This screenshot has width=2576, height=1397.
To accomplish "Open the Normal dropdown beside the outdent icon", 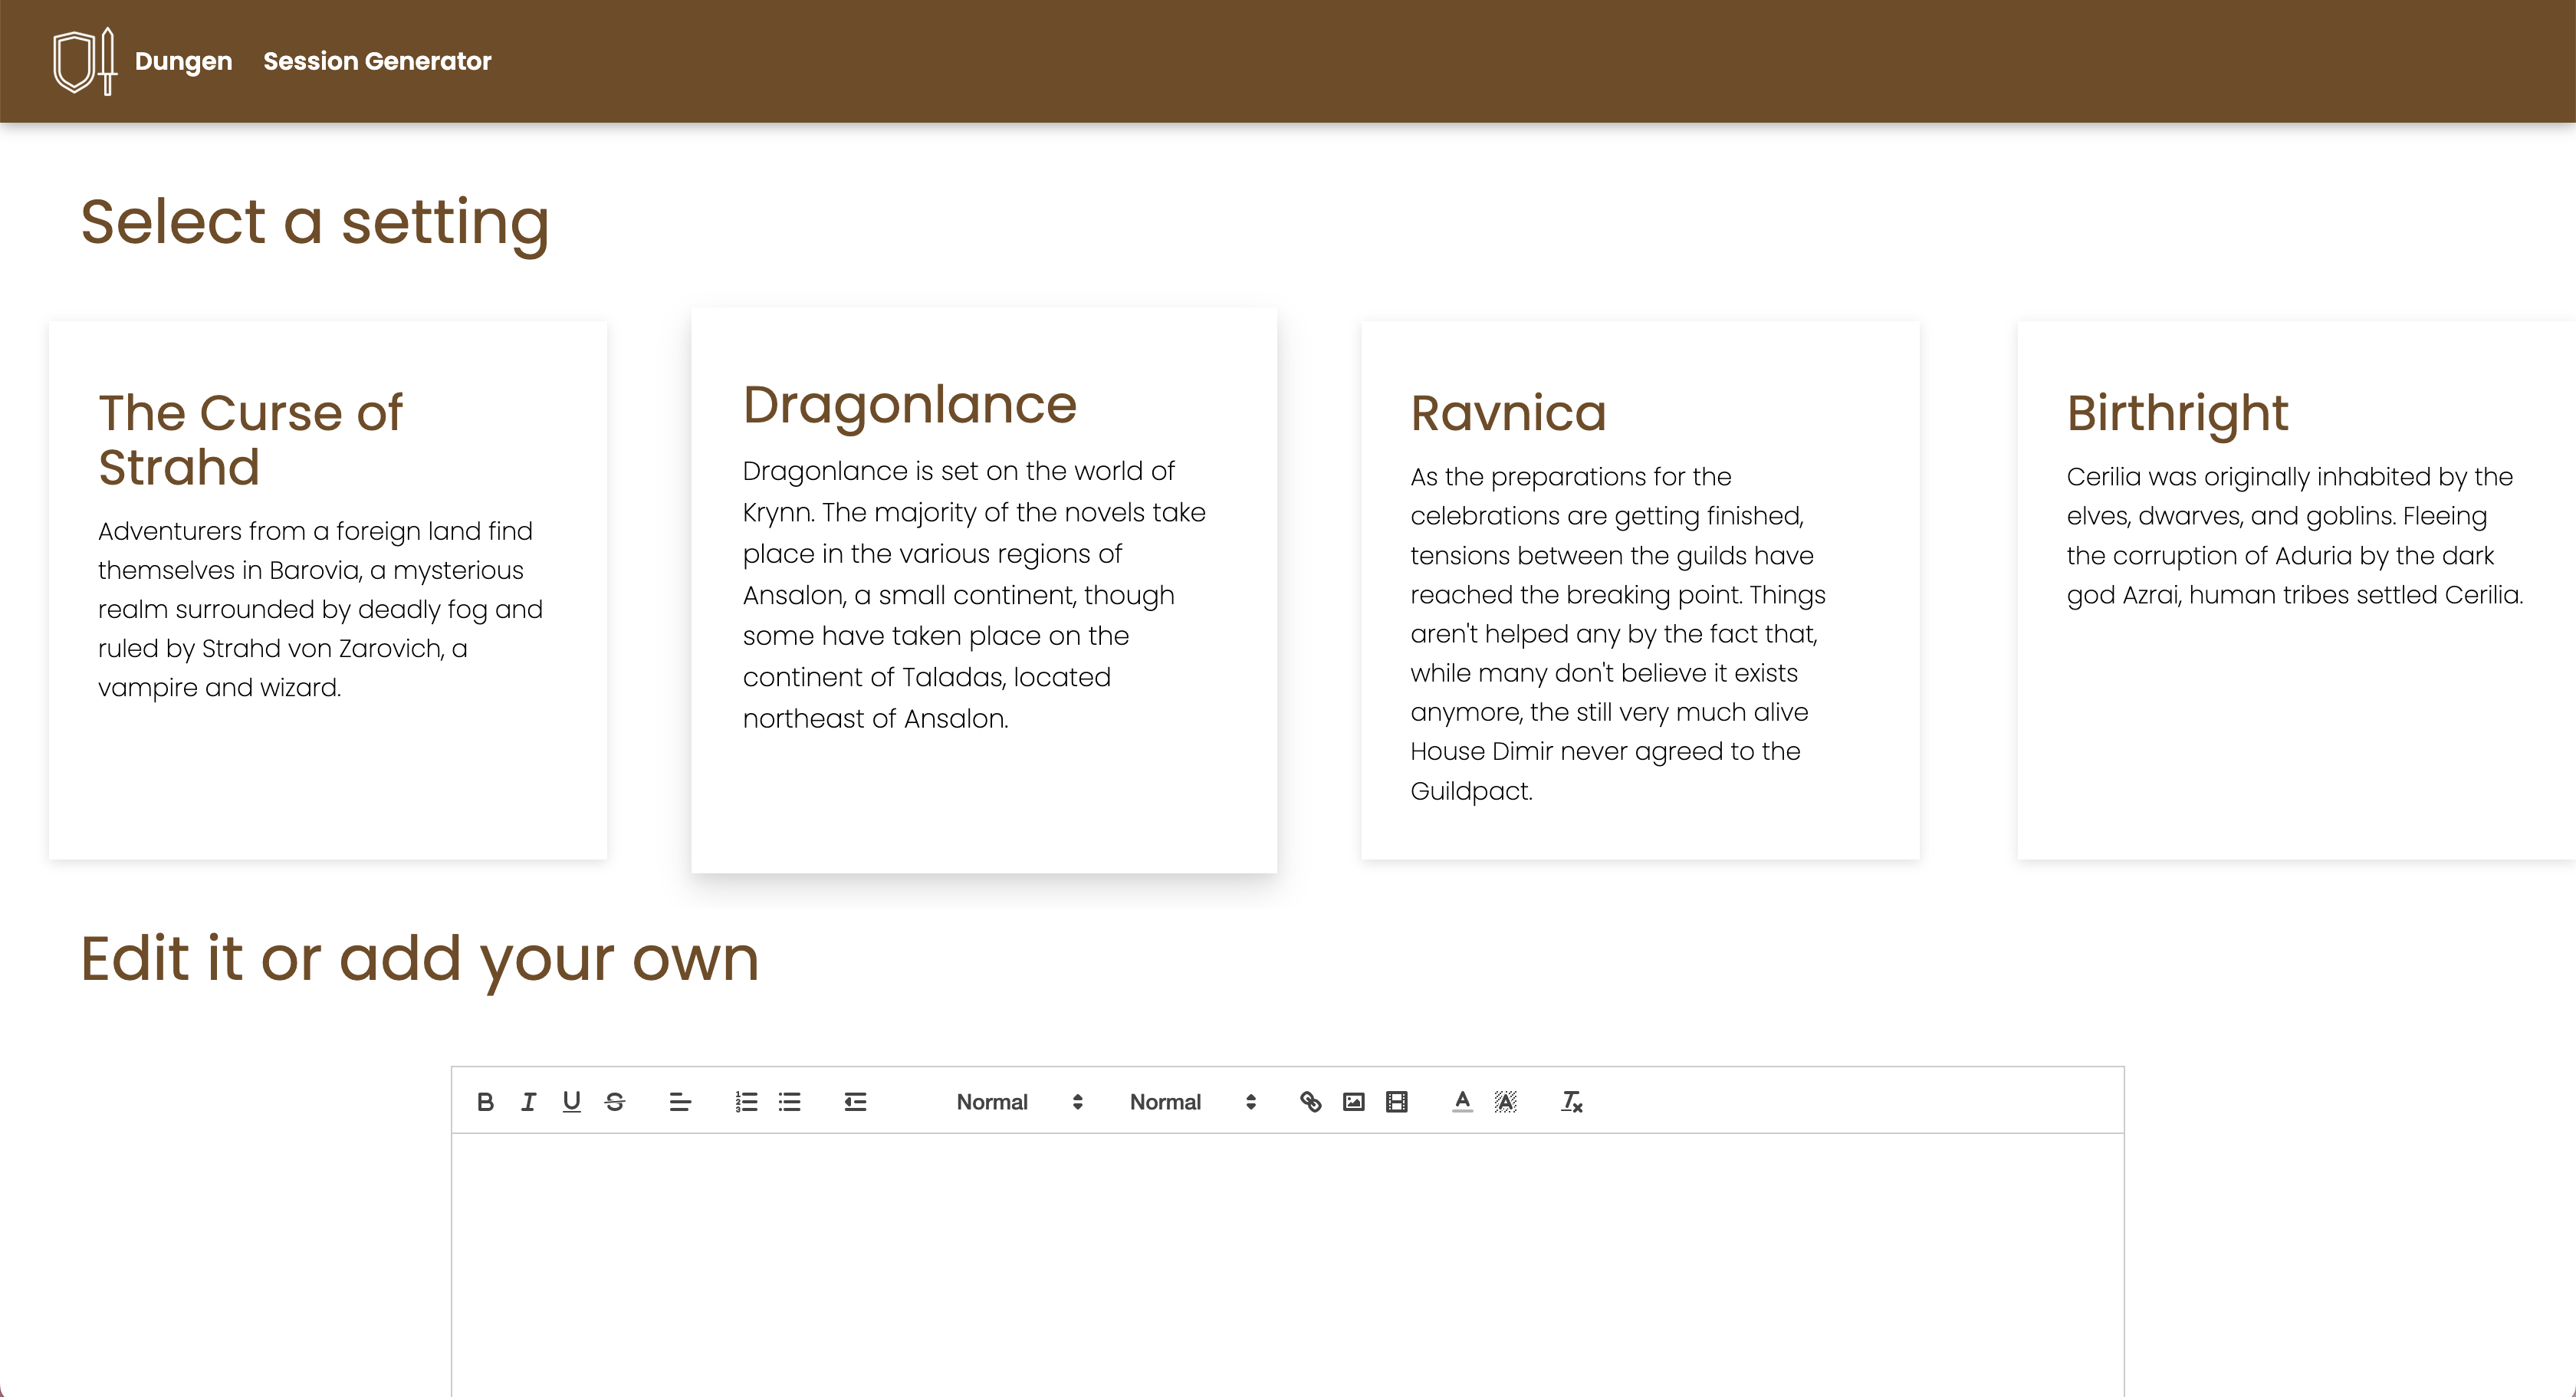I will tap(1019, 1102).
